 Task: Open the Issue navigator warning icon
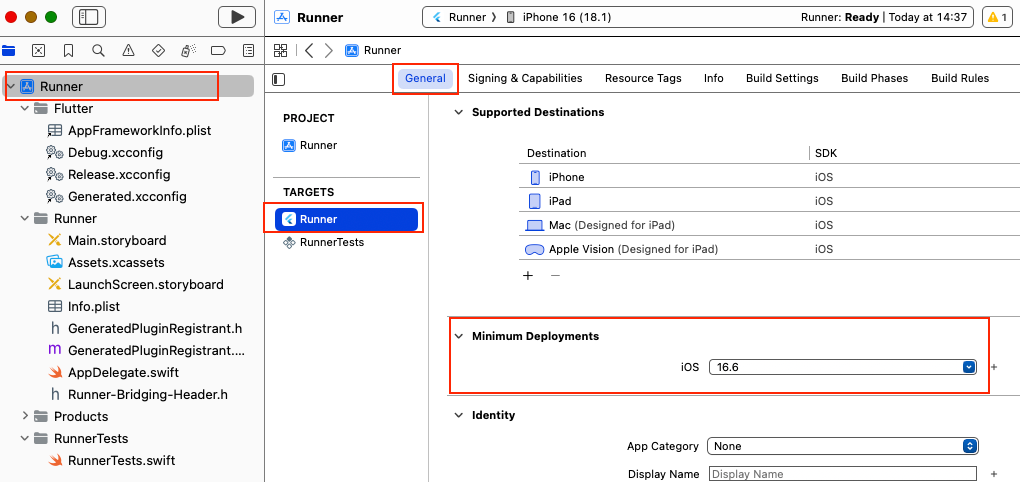[x=128, y=50]
